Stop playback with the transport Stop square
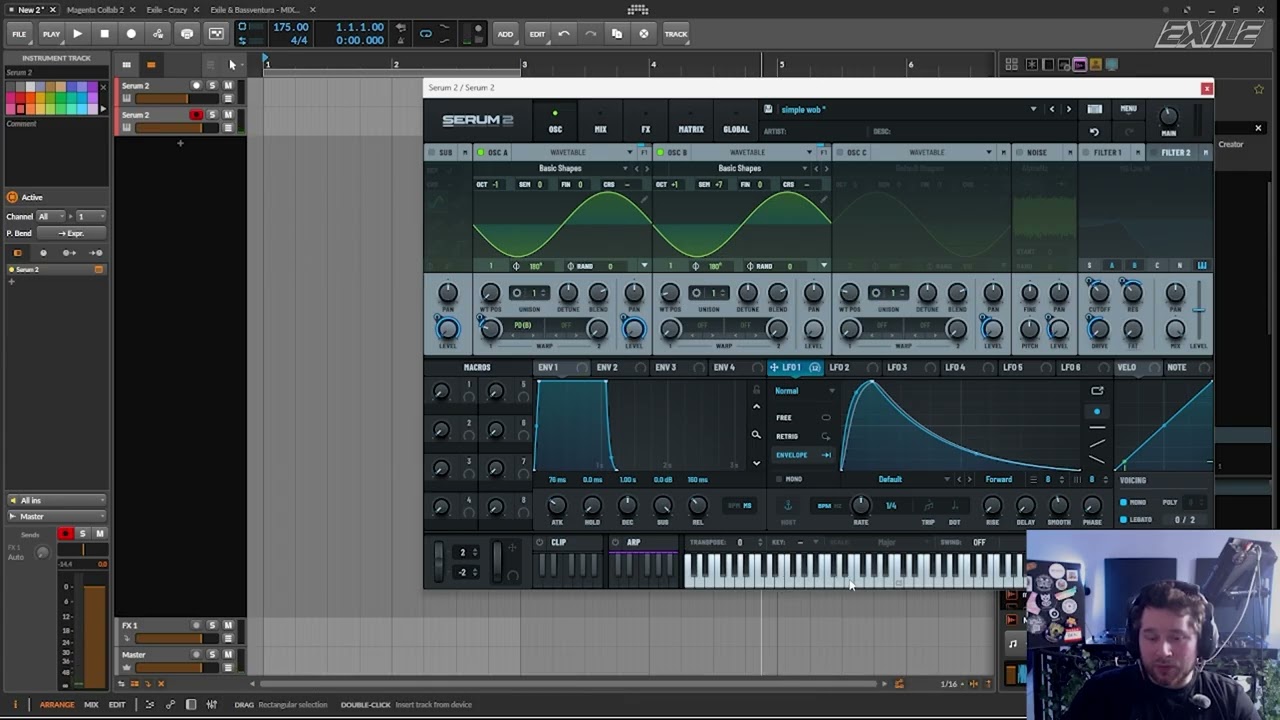The image size is (1280, 720). 104,34
